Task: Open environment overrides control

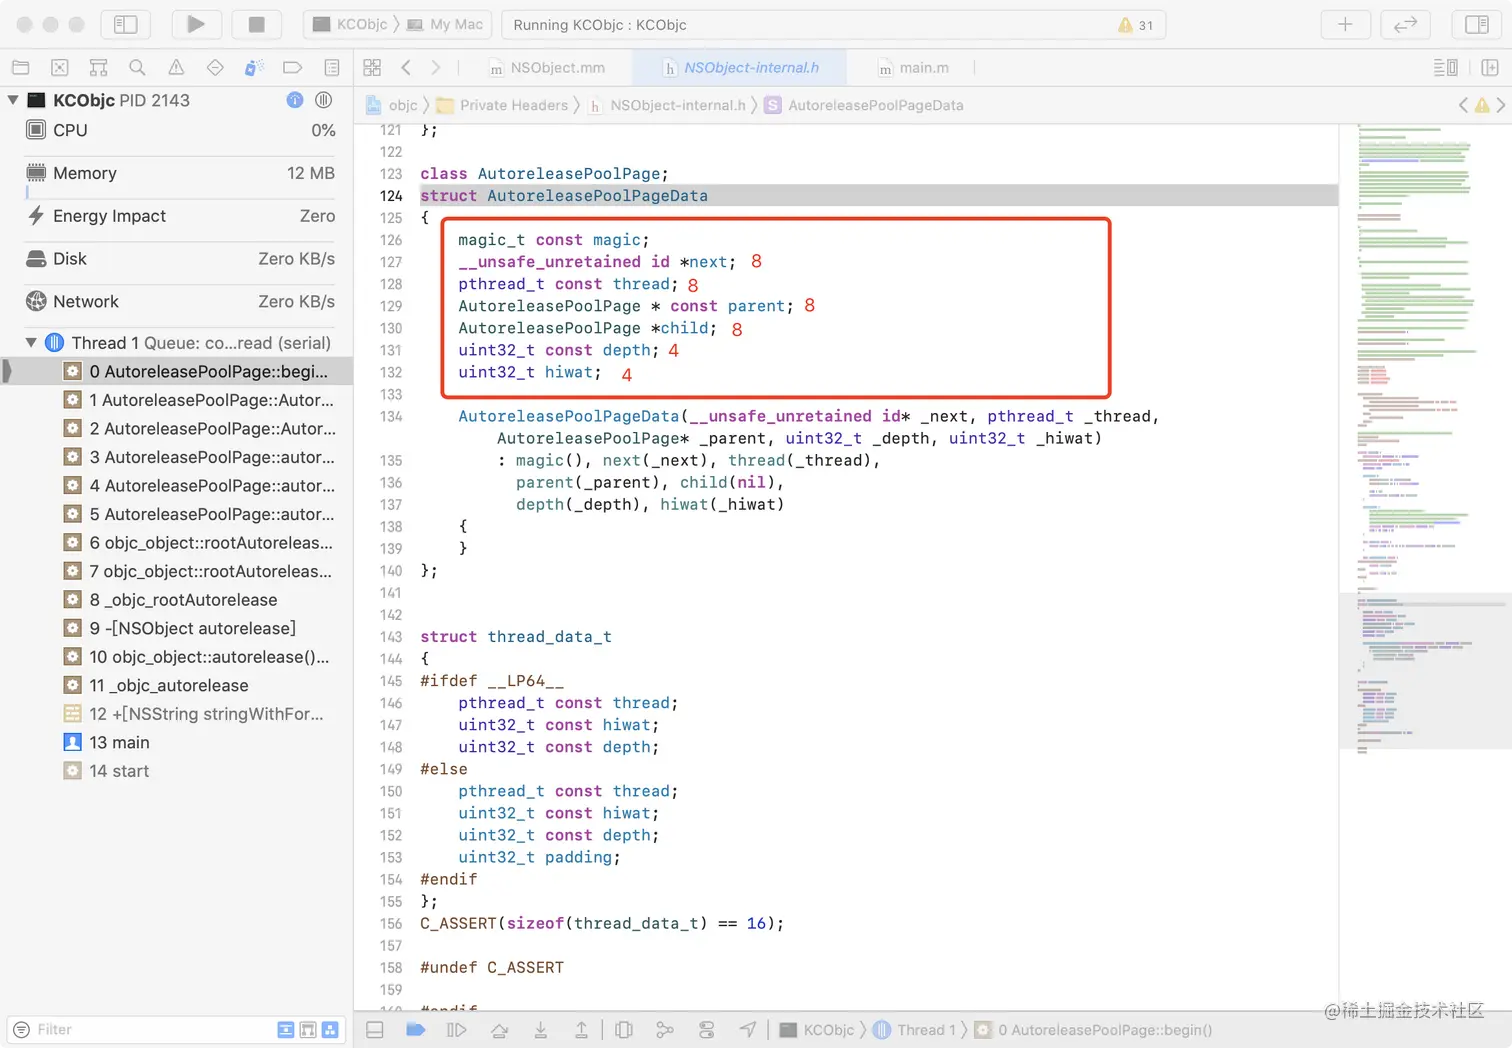Action: (707, 1030)
